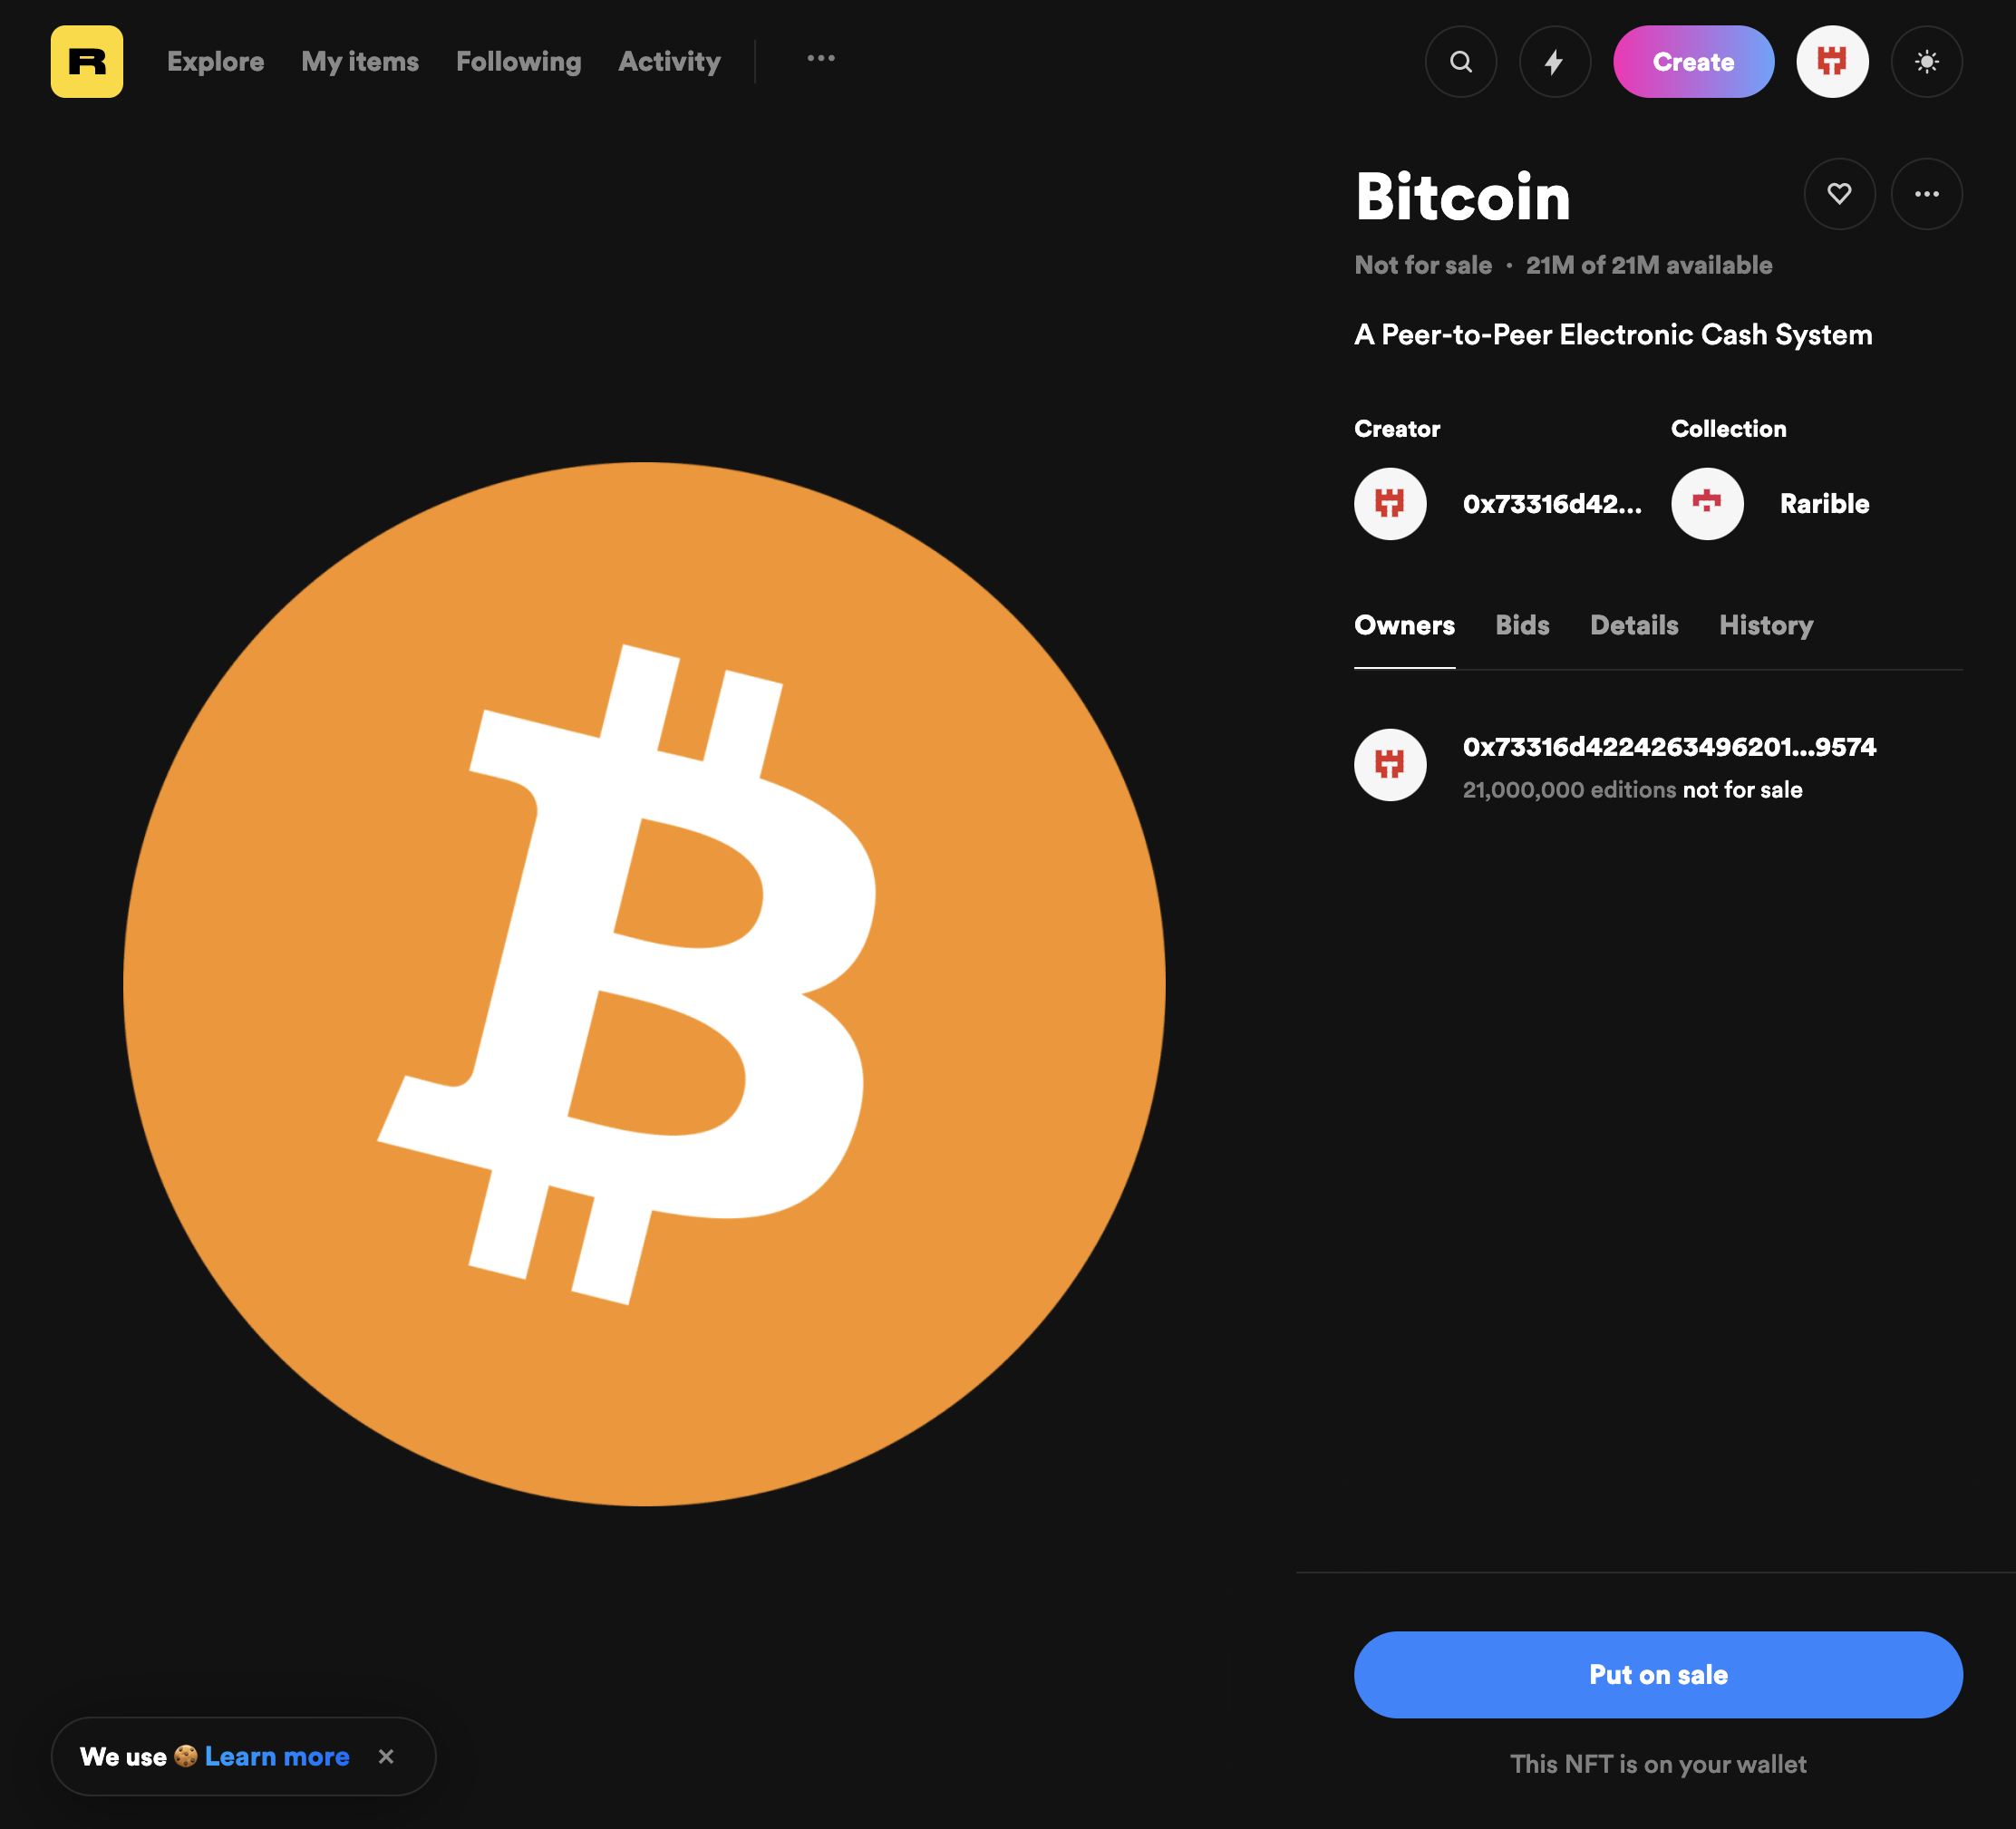Switch to the Details tab

tap(1634, 625)
